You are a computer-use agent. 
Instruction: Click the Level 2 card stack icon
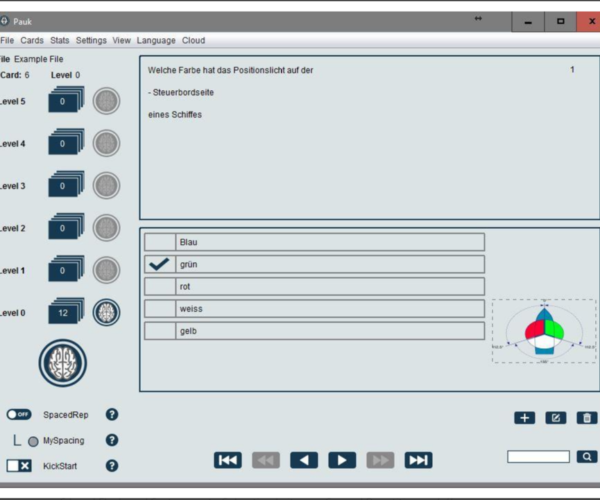click(66, 226)
